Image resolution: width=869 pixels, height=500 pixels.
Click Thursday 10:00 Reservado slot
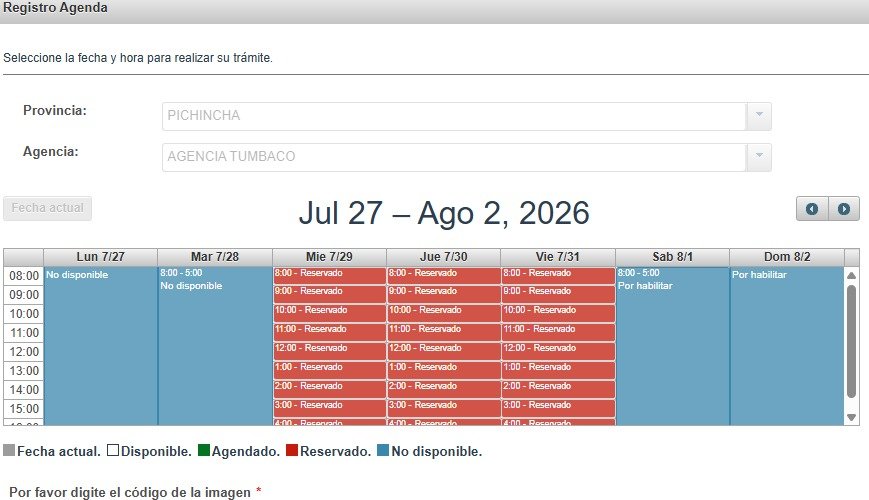pos(443,313)
